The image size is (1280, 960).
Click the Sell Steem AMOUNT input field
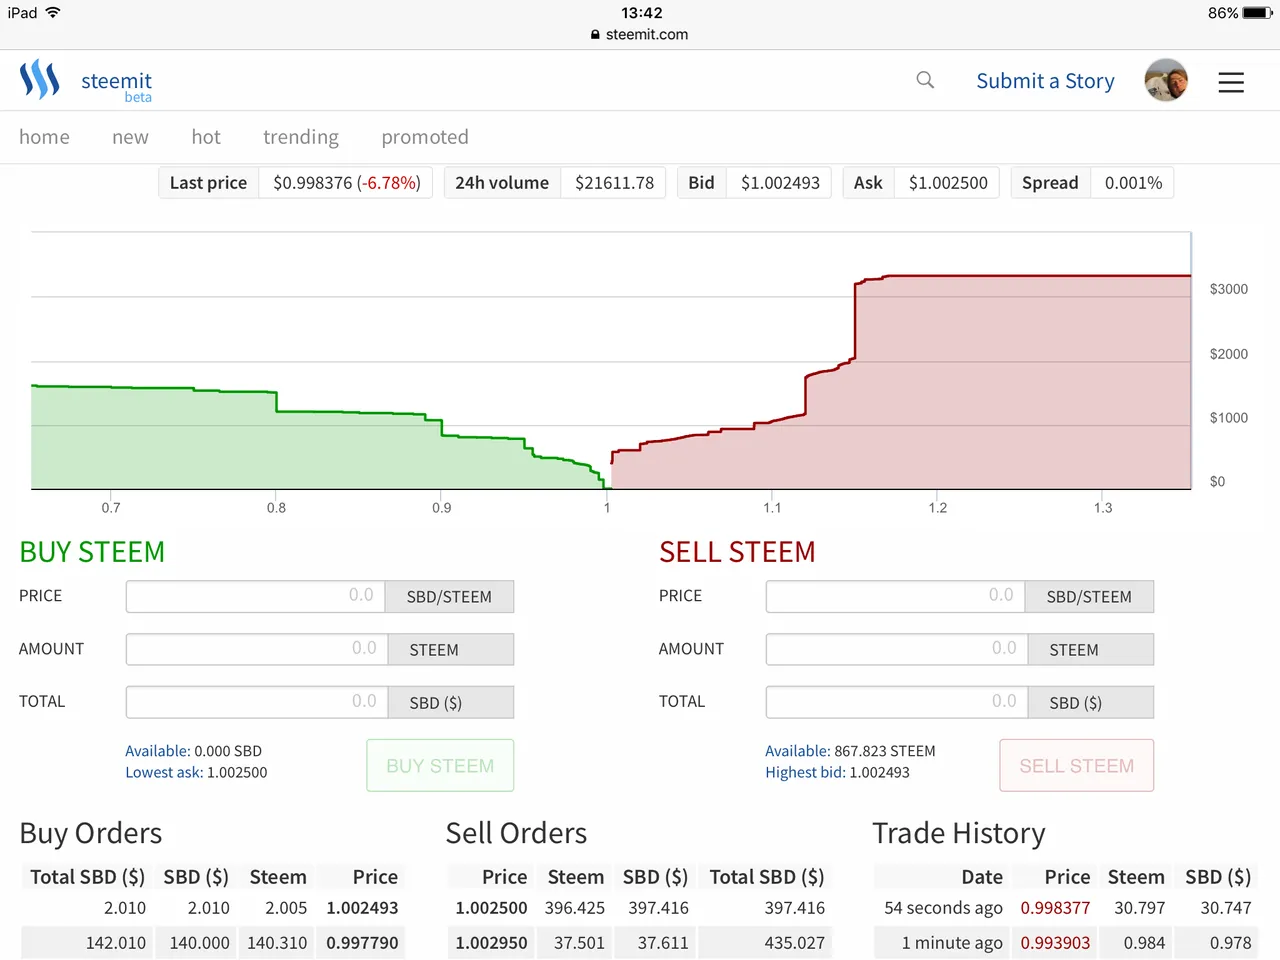tap(896, 649)
